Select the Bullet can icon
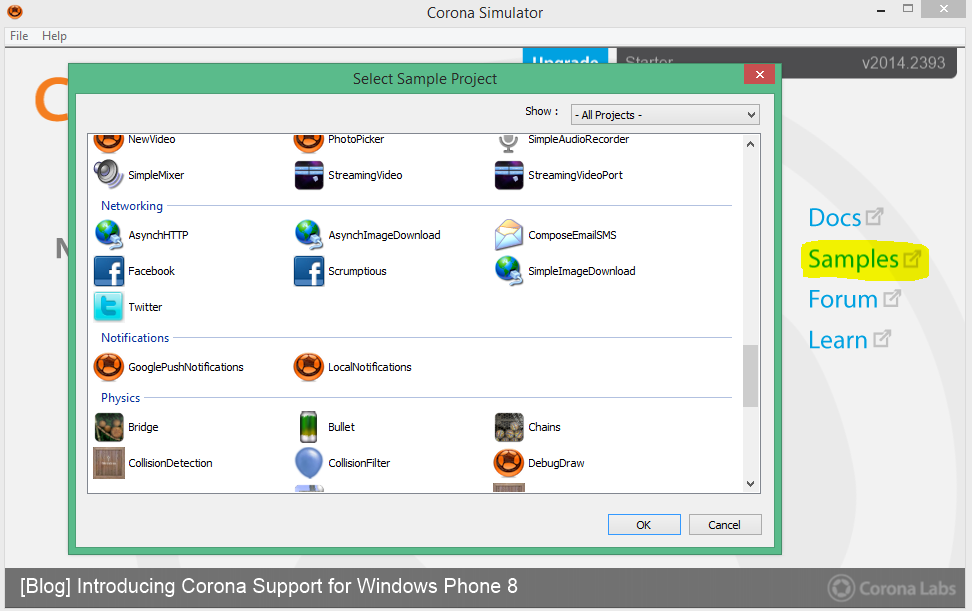This screenshot has width=972, height=611. coord(309,427)
